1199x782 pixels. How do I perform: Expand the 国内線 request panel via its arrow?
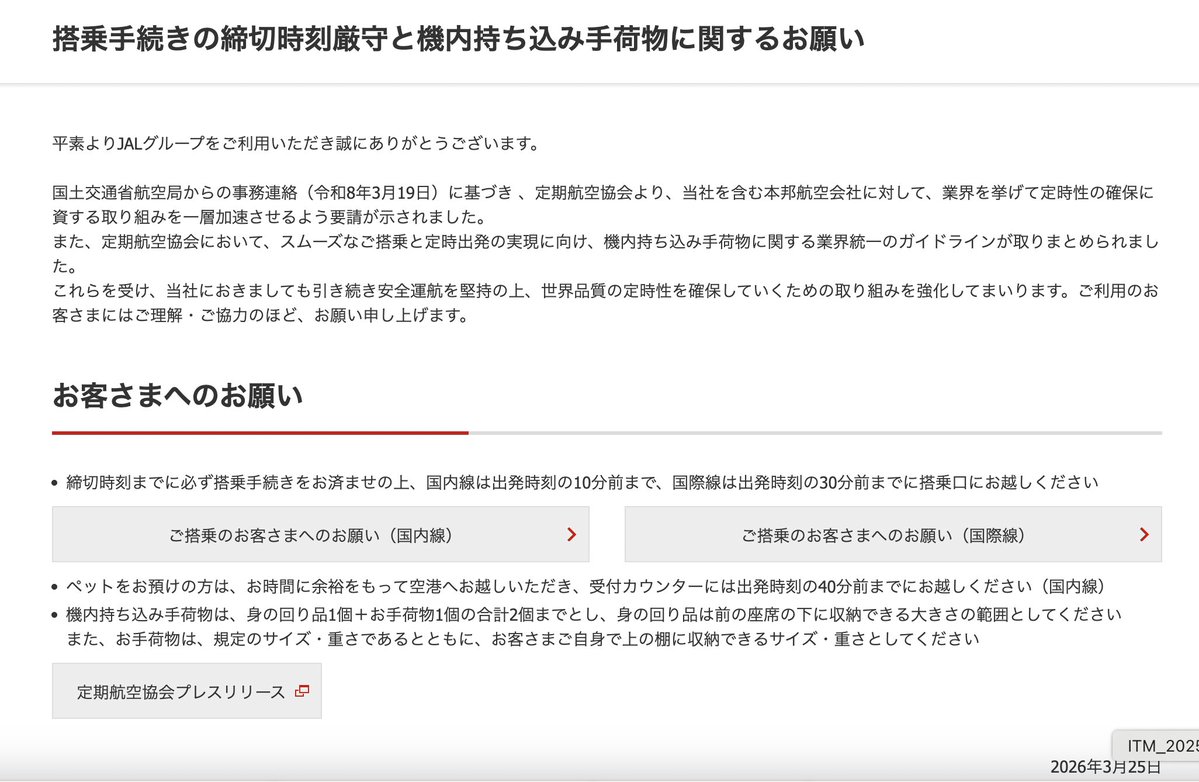click(572, 535)
